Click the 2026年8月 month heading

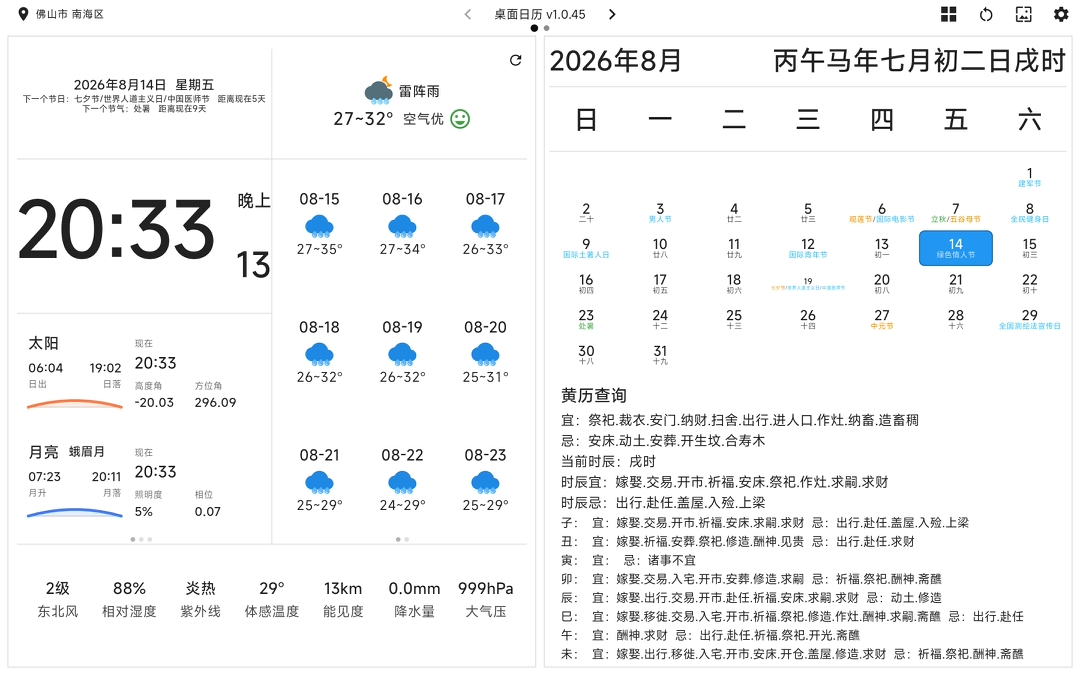point(615,61)
